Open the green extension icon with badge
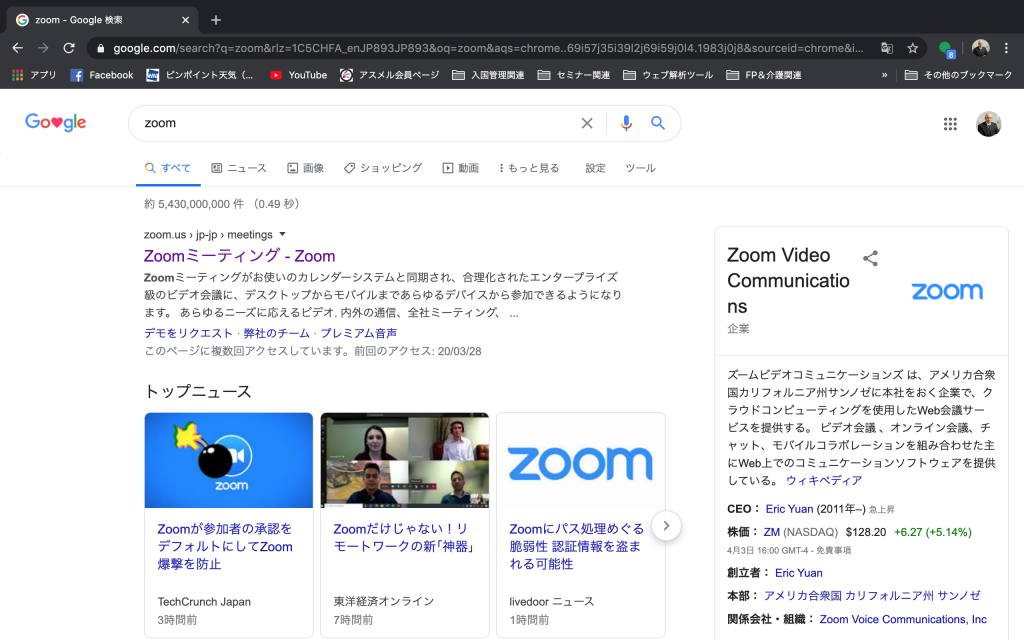This screenshot has height=640, width=1024. [946, 49]
